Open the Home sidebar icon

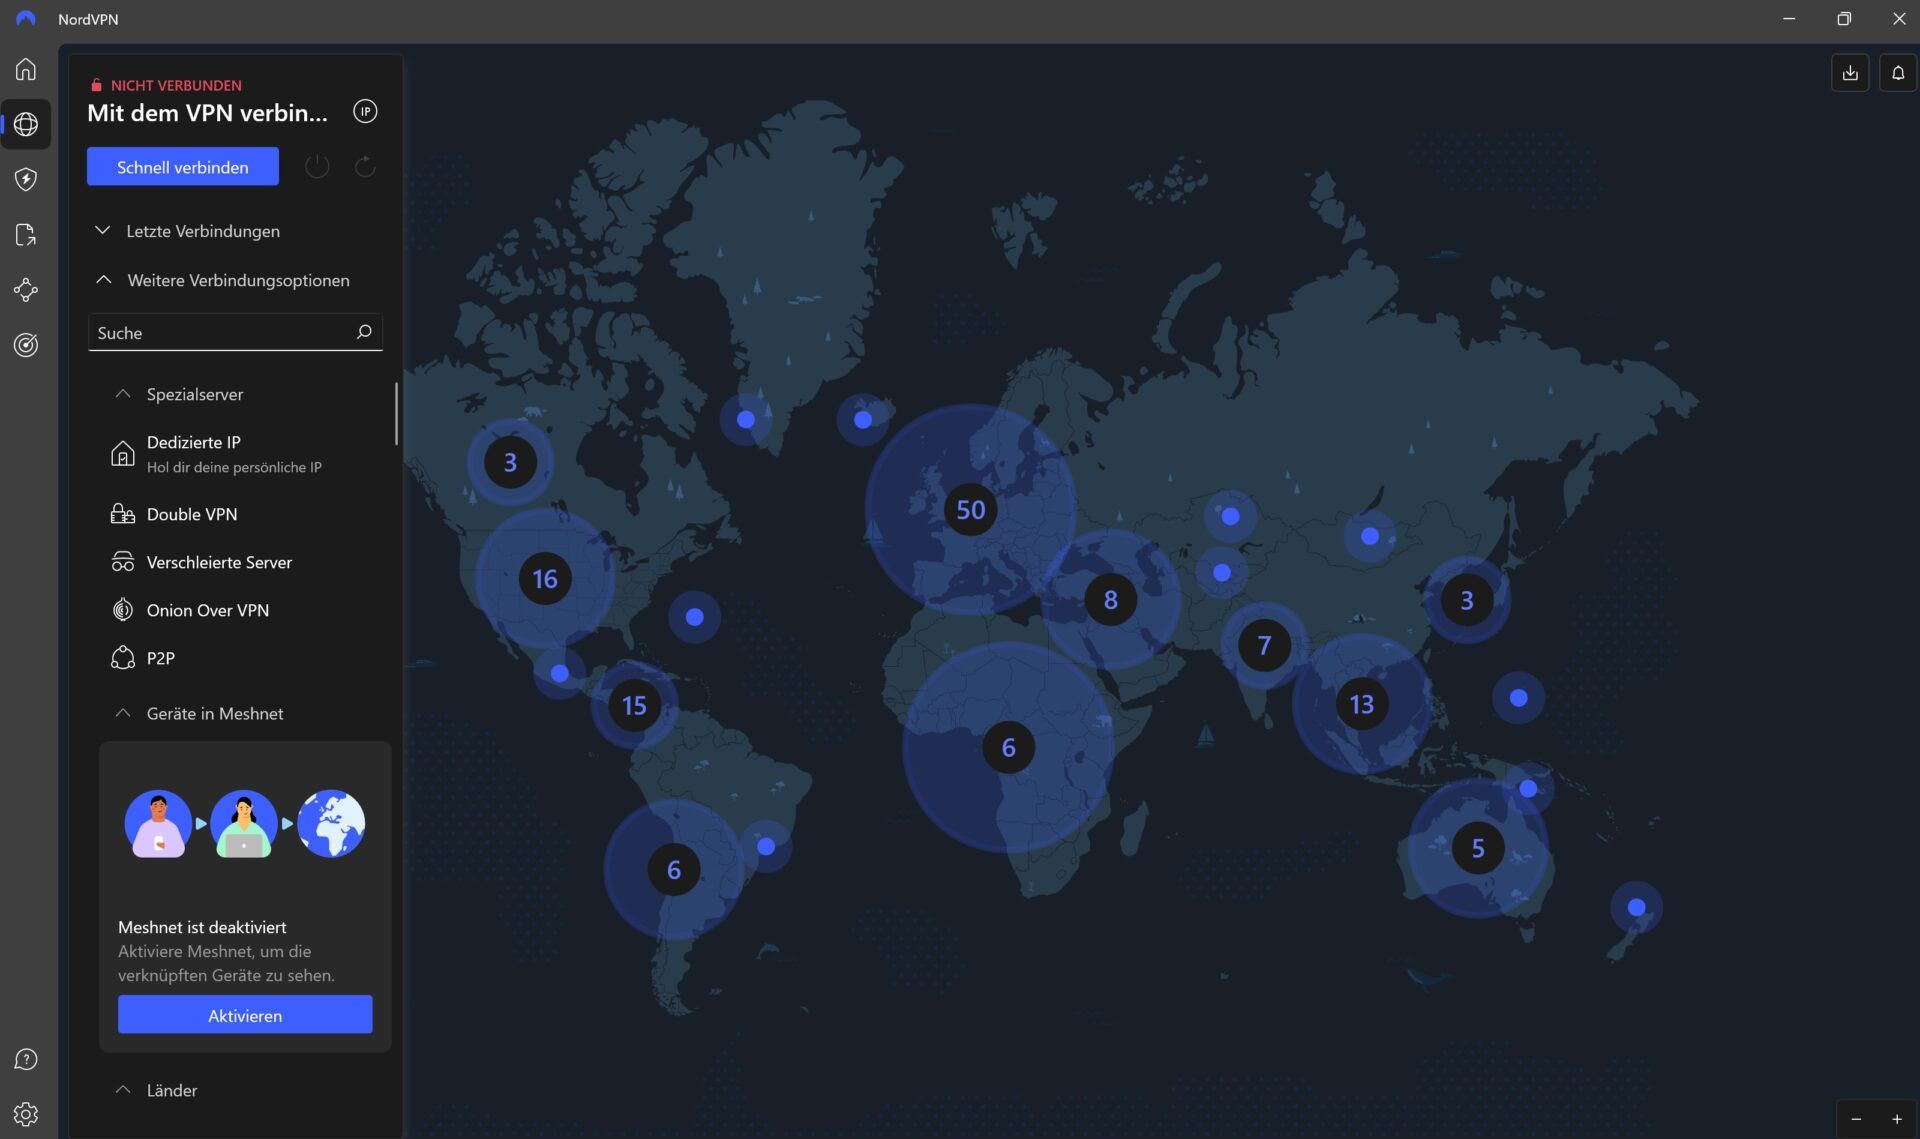pos(26,69)
